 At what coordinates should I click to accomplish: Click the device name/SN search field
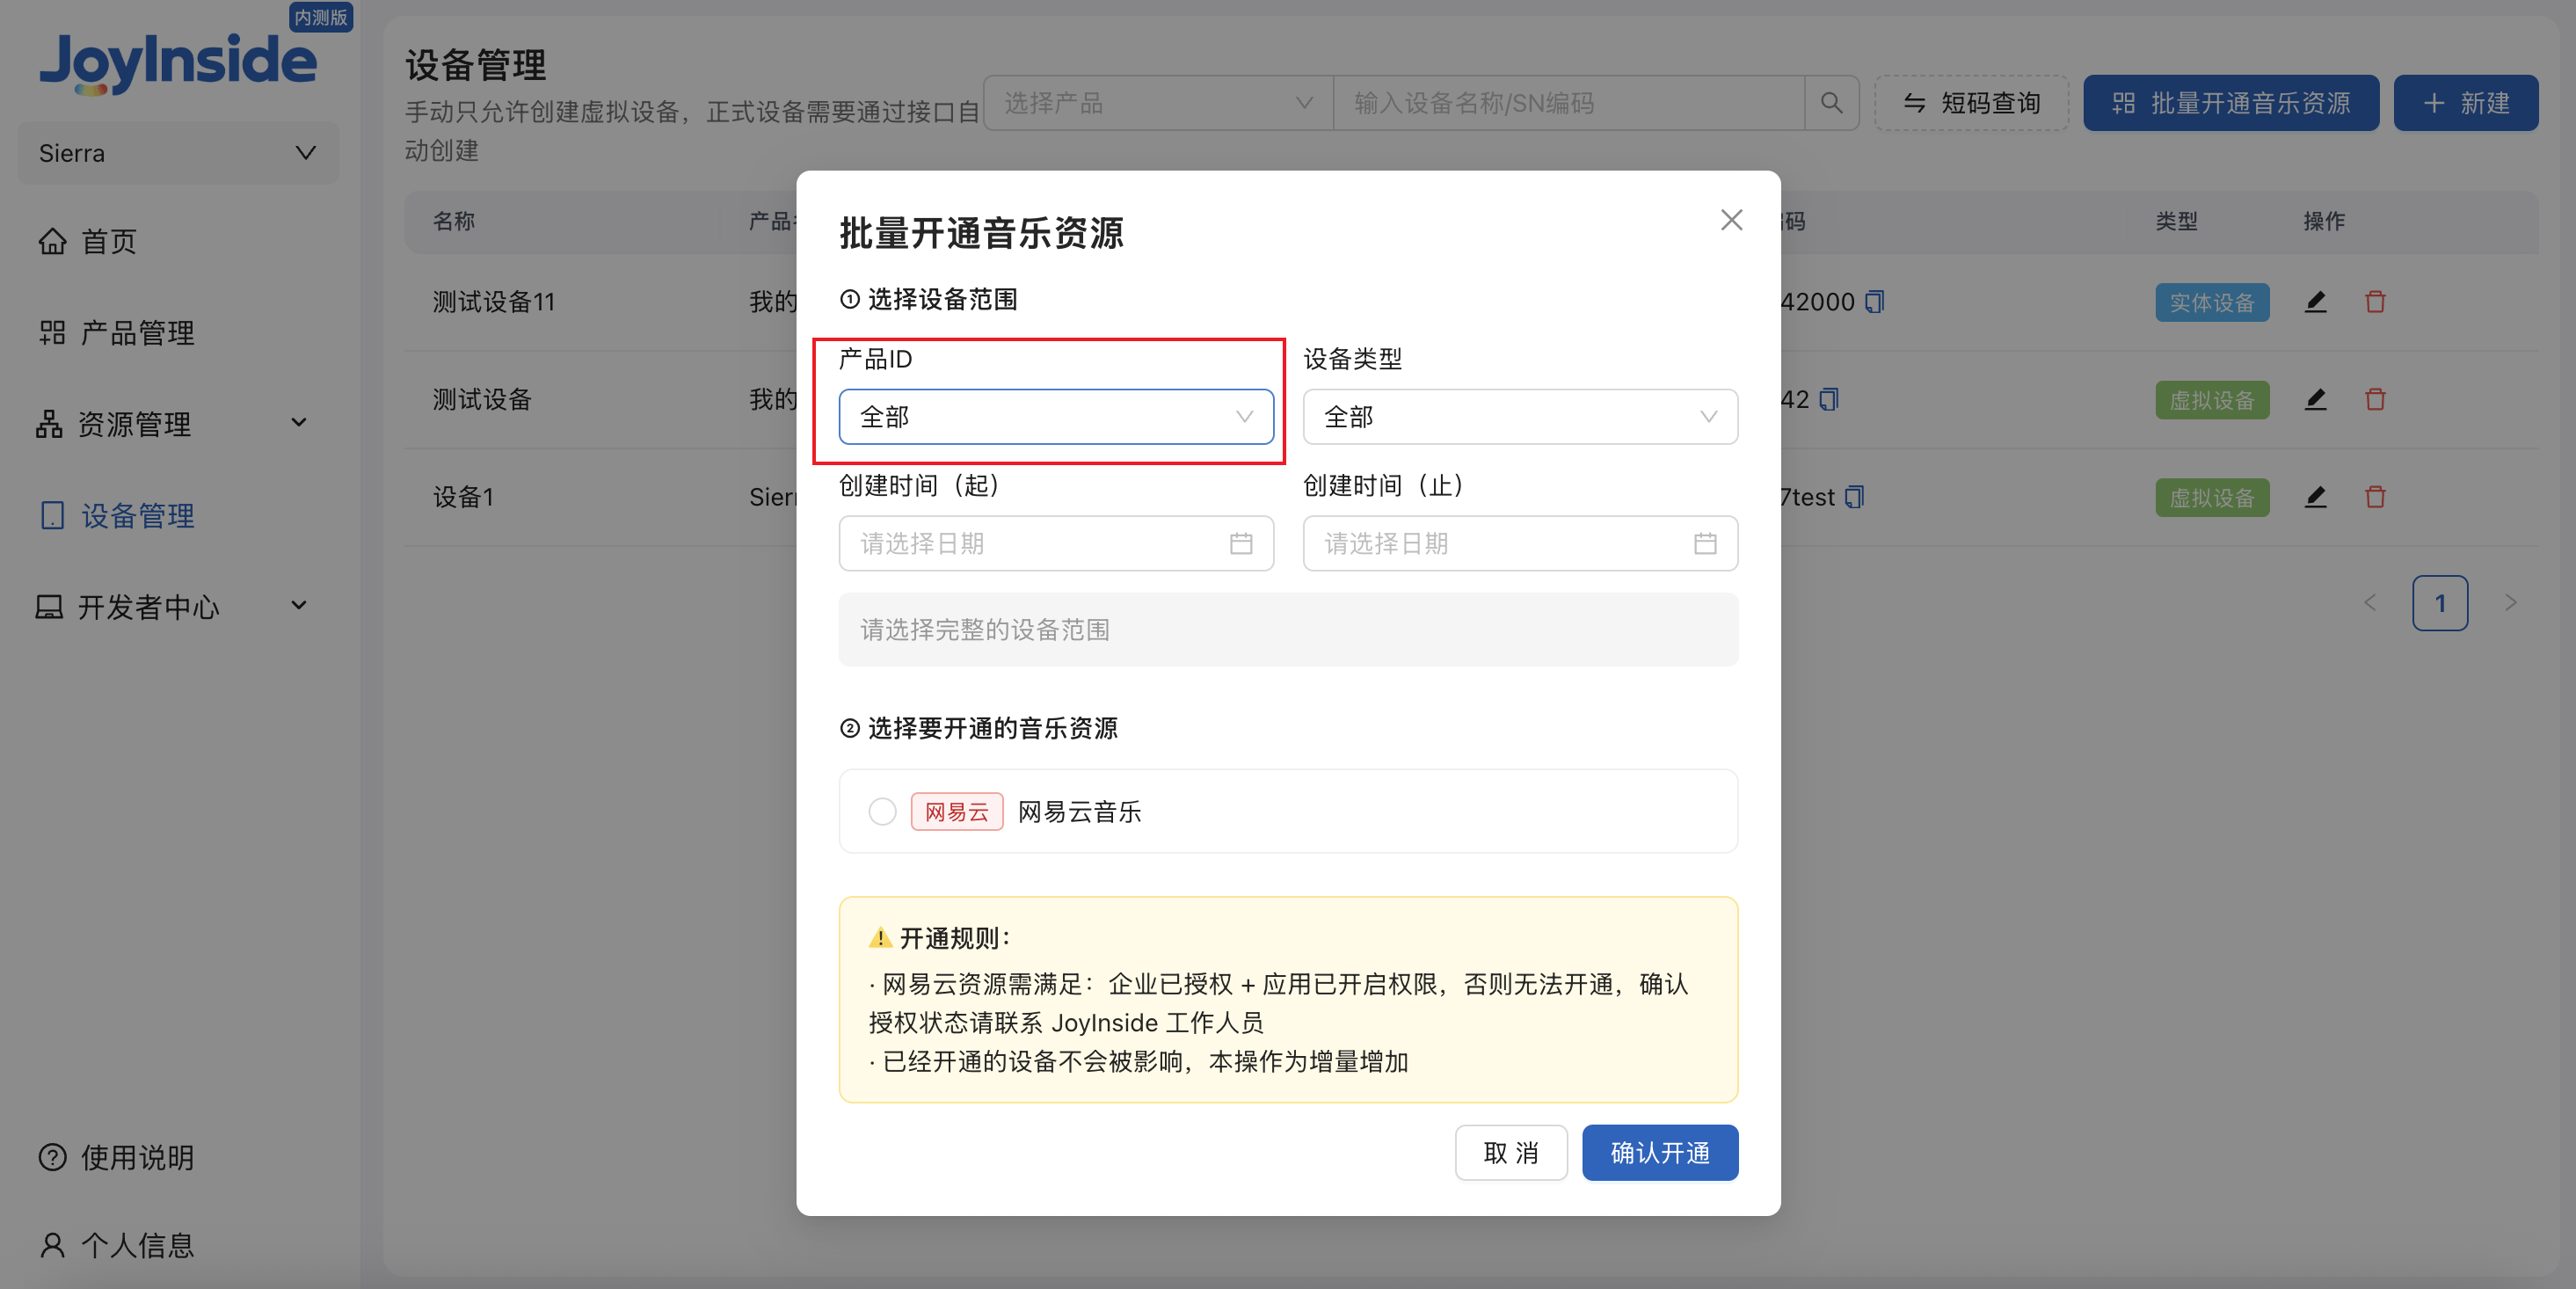pos(1568,103)
